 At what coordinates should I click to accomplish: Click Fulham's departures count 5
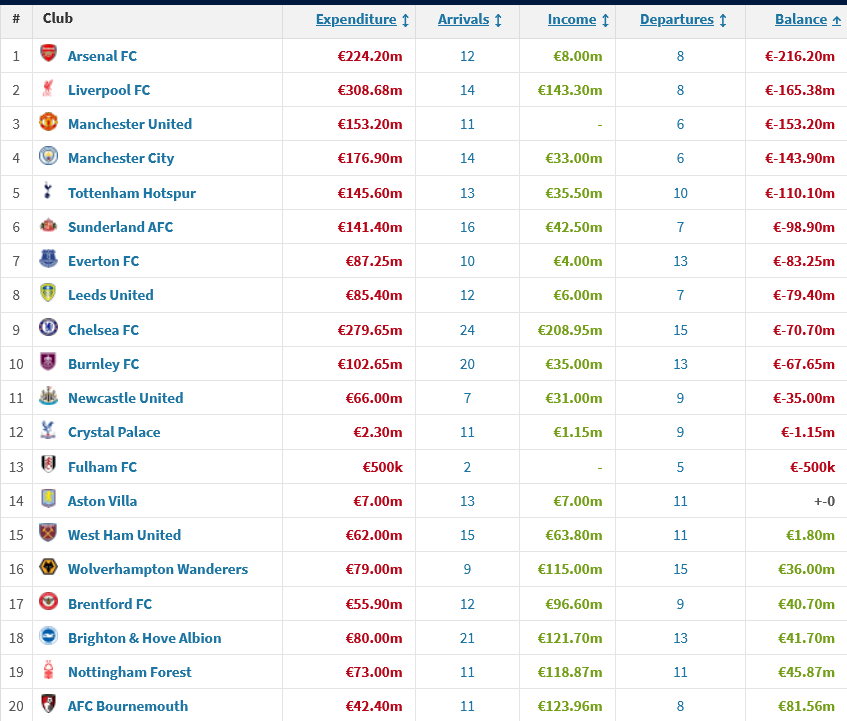coord(680,467)
